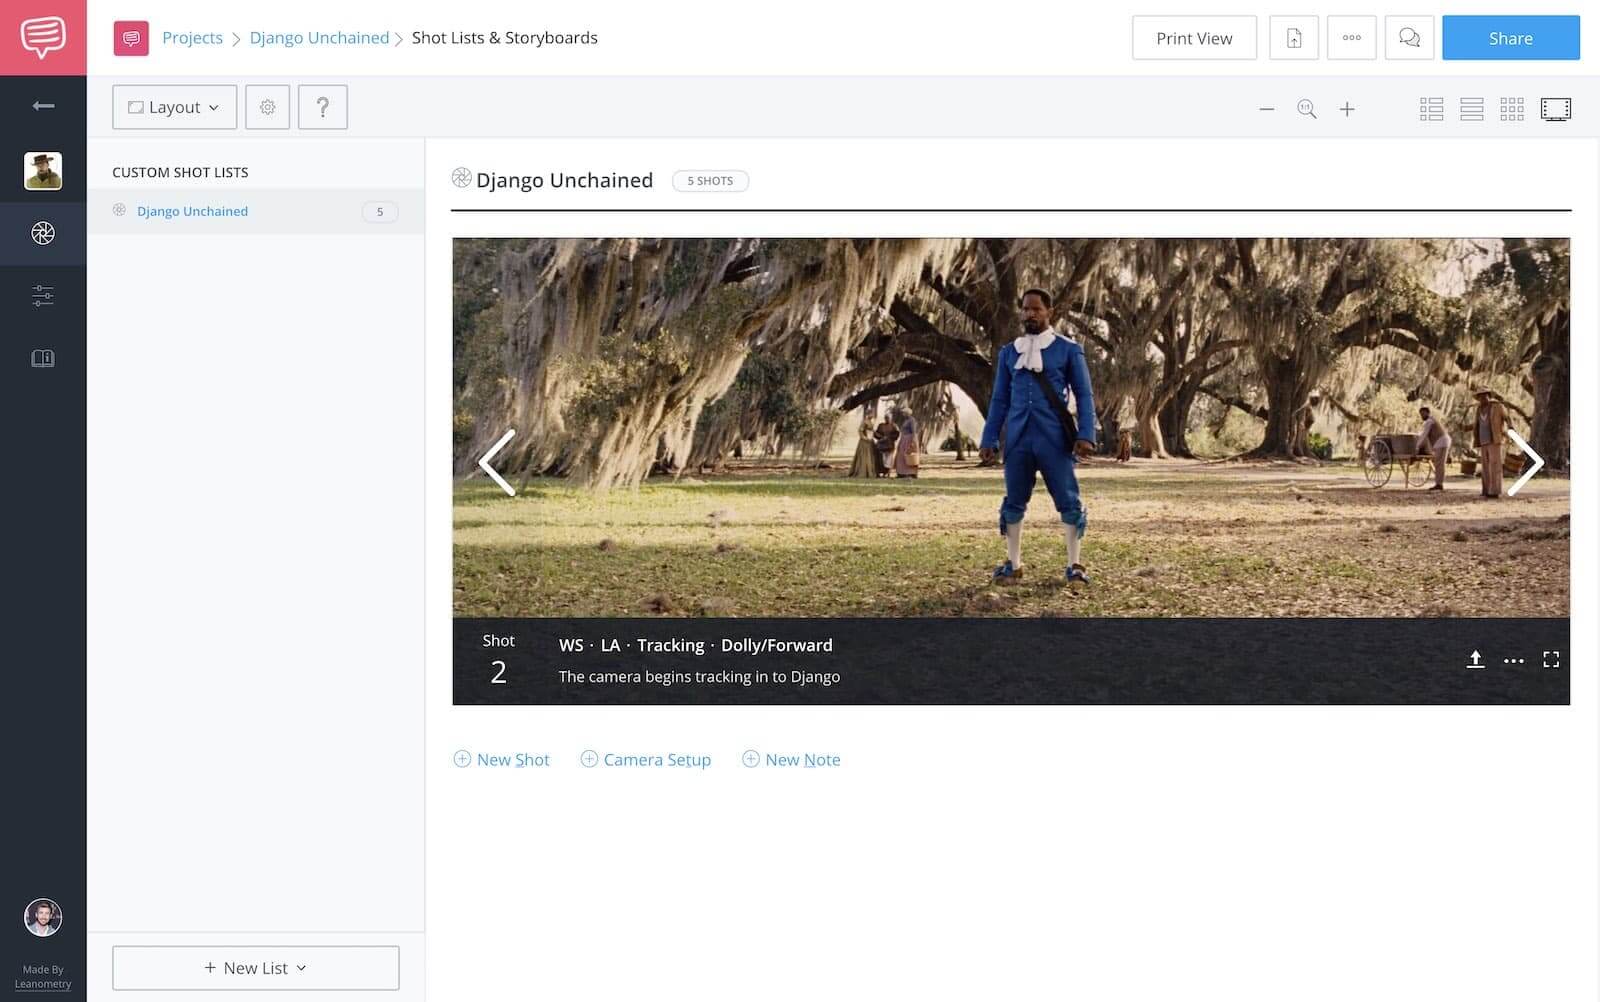Click shot specs WS LA Tracking Dolly/Forward
This screenshot has height=1002, width=1600.
696,645
